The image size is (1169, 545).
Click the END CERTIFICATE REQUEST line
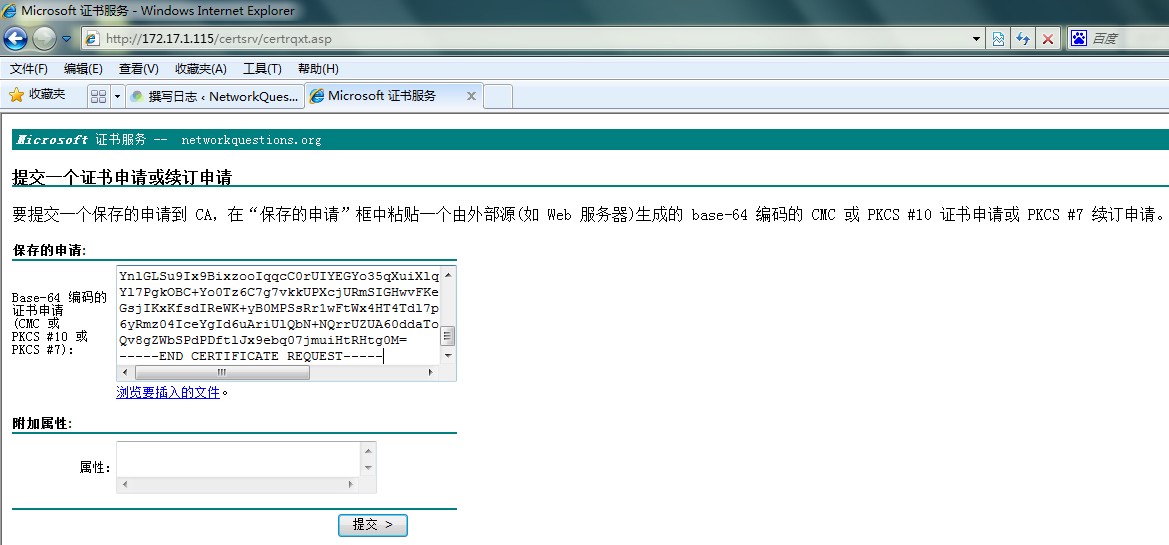pyautogui.click(x=251, y=356)
